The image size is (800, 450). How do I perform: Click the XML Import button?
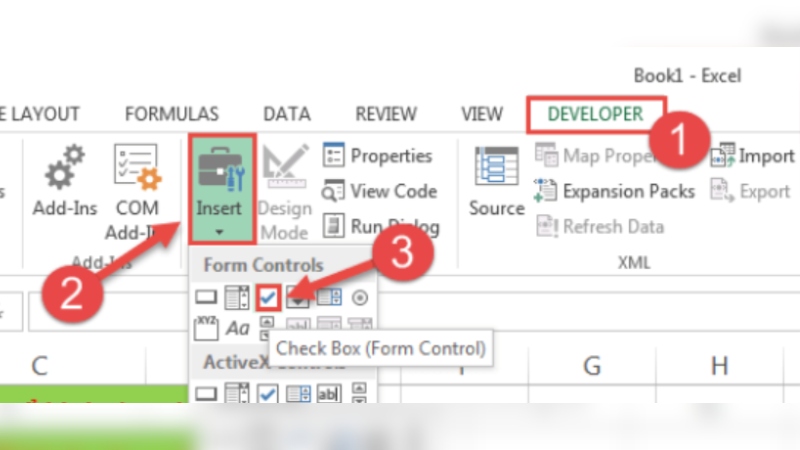[x=753, y=156]
